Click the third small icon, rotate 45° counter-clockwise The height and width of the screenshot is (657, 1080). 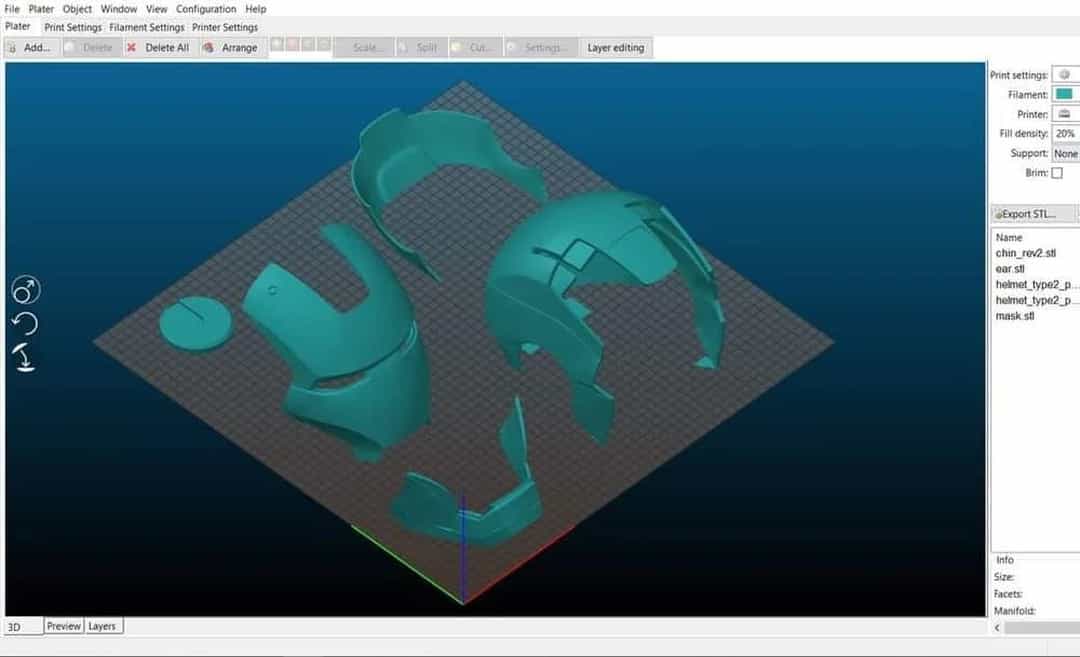click(308, 44)
